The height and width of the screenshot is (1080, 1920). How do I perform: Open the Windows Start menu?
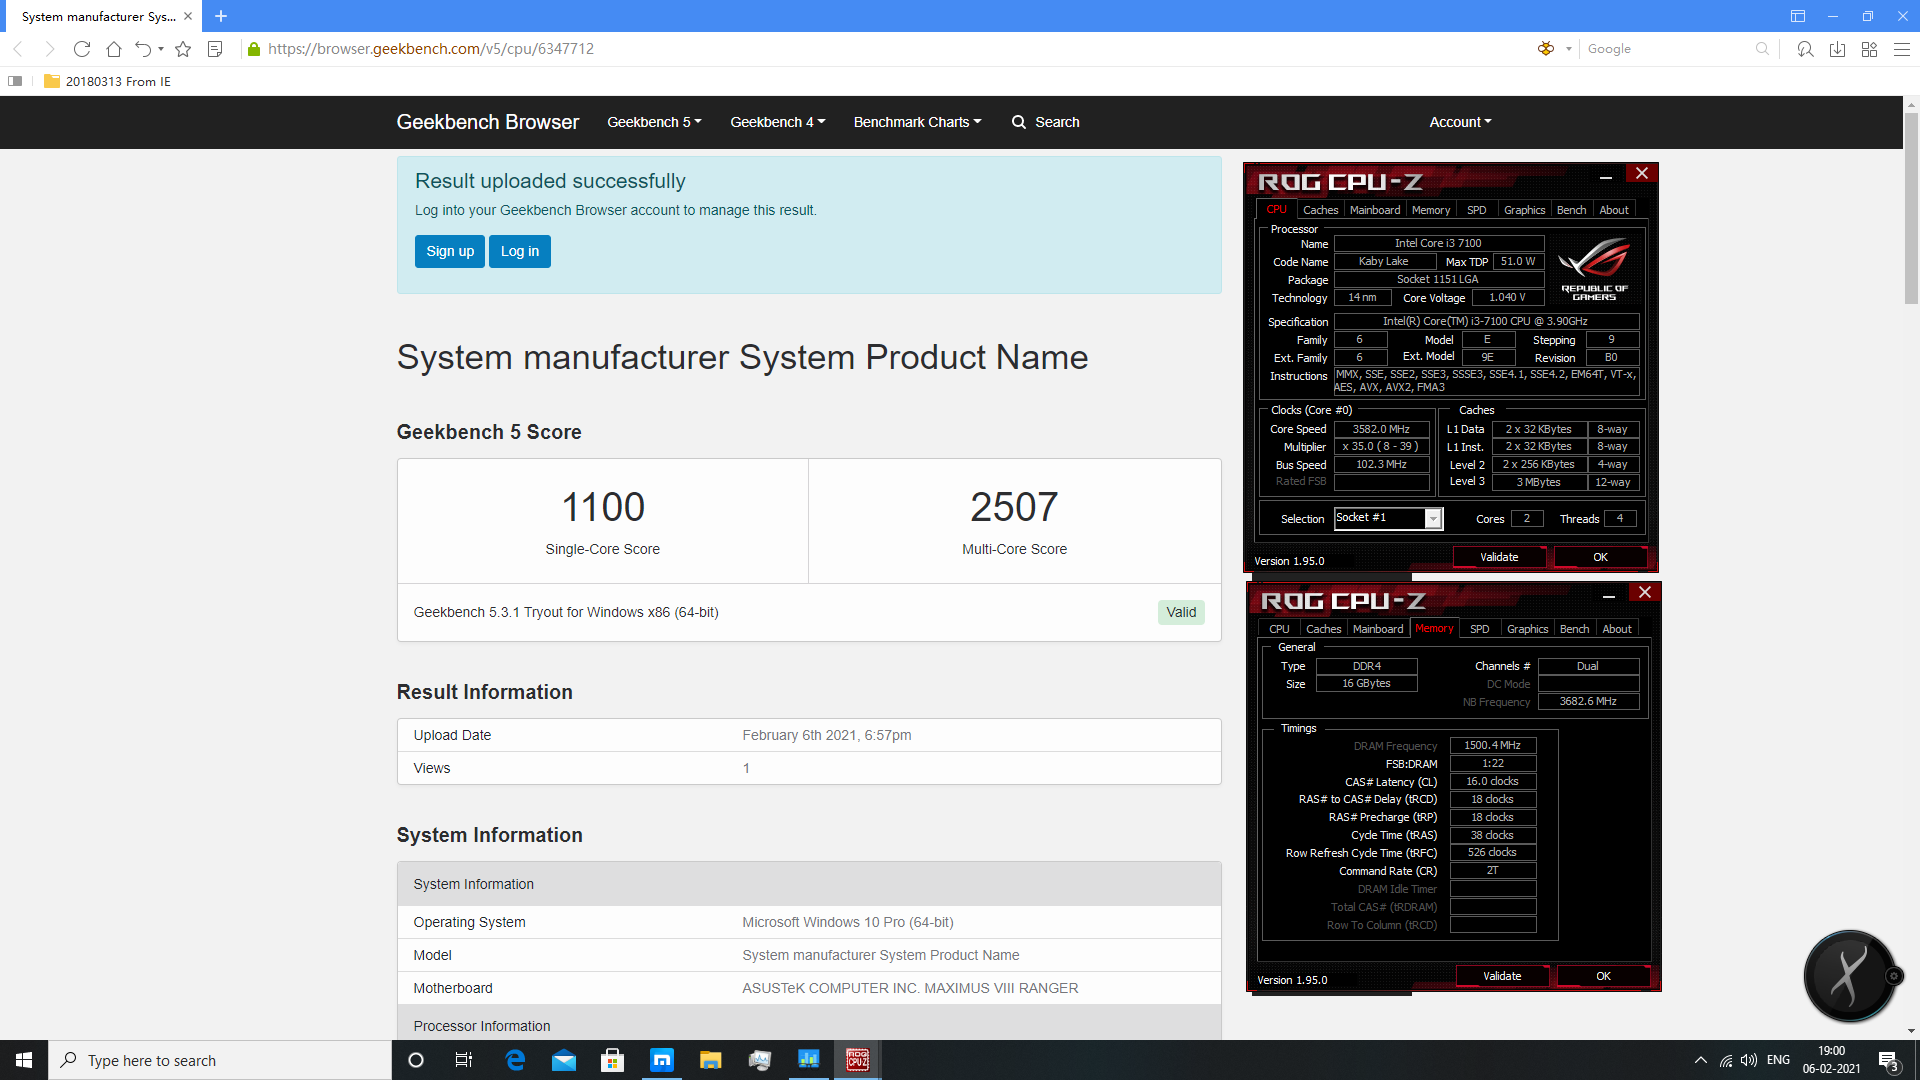[x=24, y=1060]
